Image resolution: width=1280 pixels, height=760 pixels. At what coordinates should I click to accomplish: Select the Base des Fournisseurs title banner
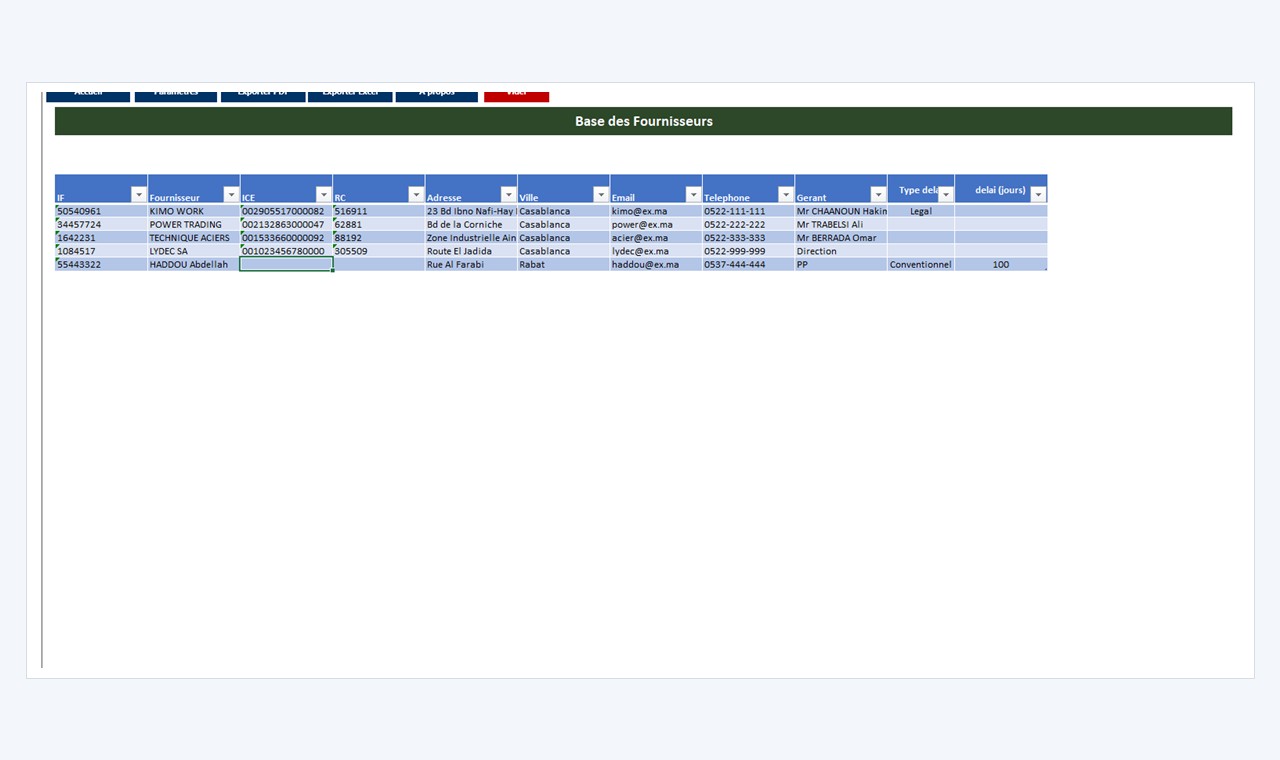(x=643, y=121)
